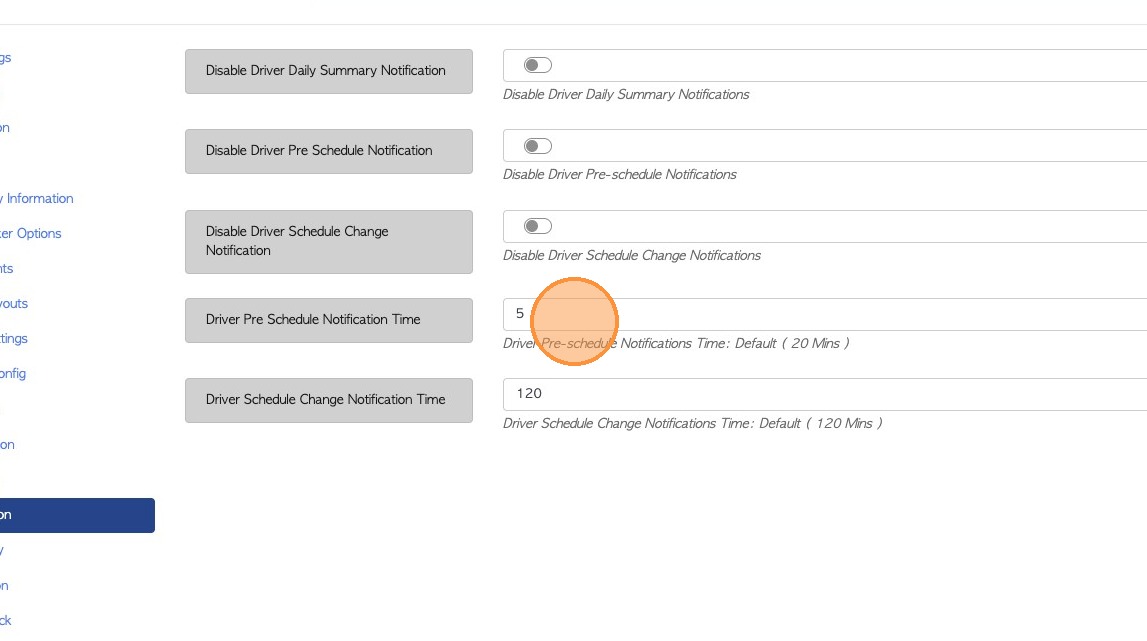Turn on Disable Driver Schedule Change Notification switch
Image resolution: width=1147 pixels, height=641 pixels.
click(x=537, y=226)
